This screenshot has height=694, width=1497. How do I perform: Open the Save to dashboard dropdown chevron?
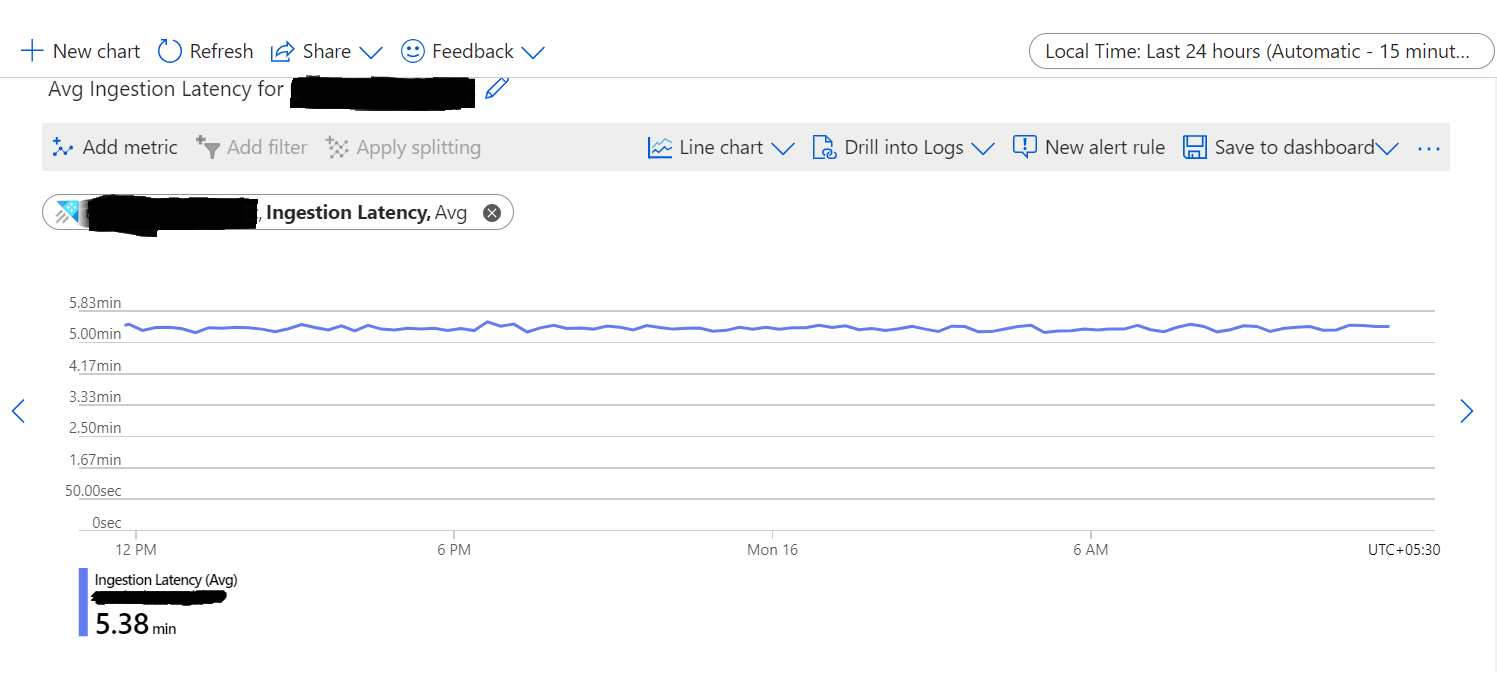(x=1390, y=147)
